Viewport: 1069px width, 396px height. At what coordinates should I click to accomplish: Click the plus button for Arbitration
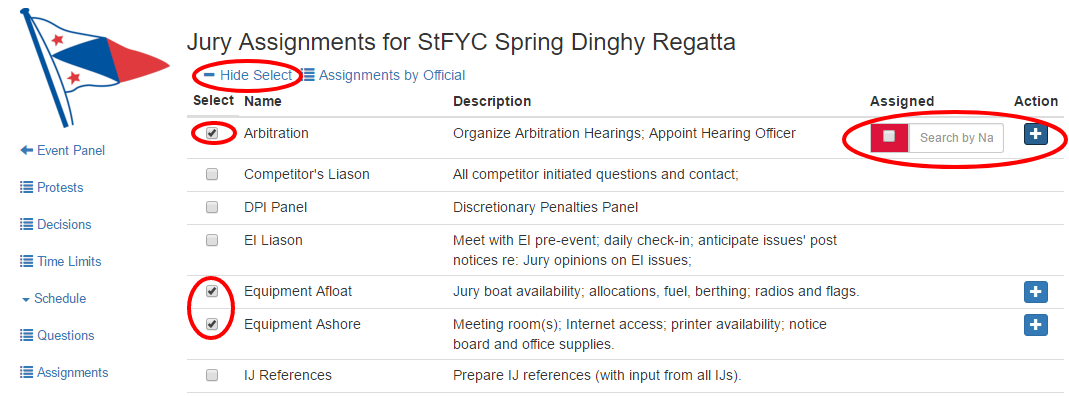(1036, 134)
